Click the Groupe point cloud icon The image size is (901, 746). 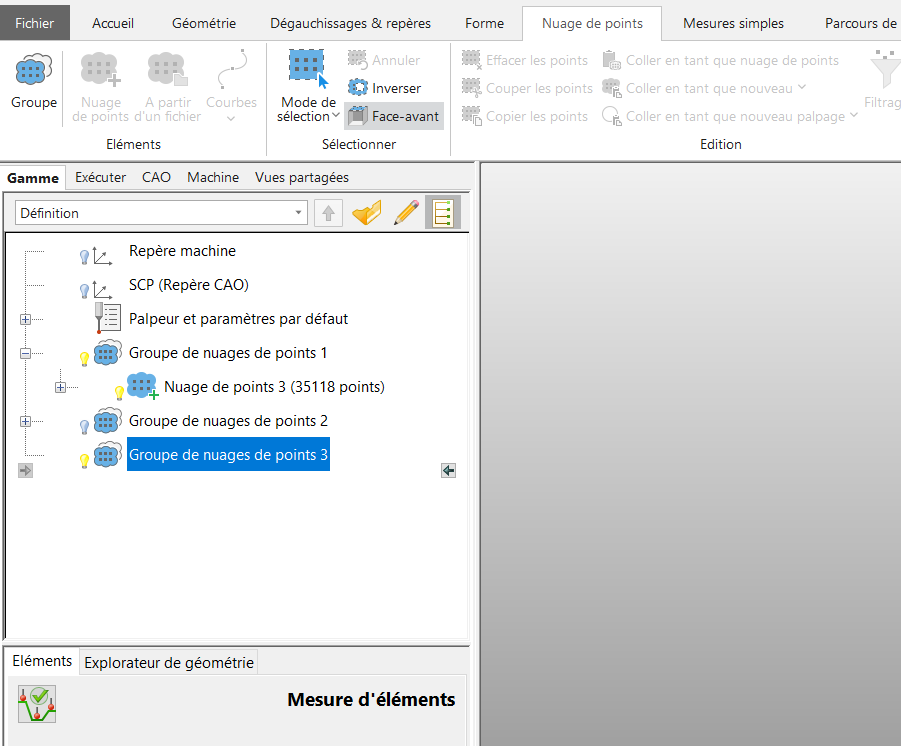[34, 70]
